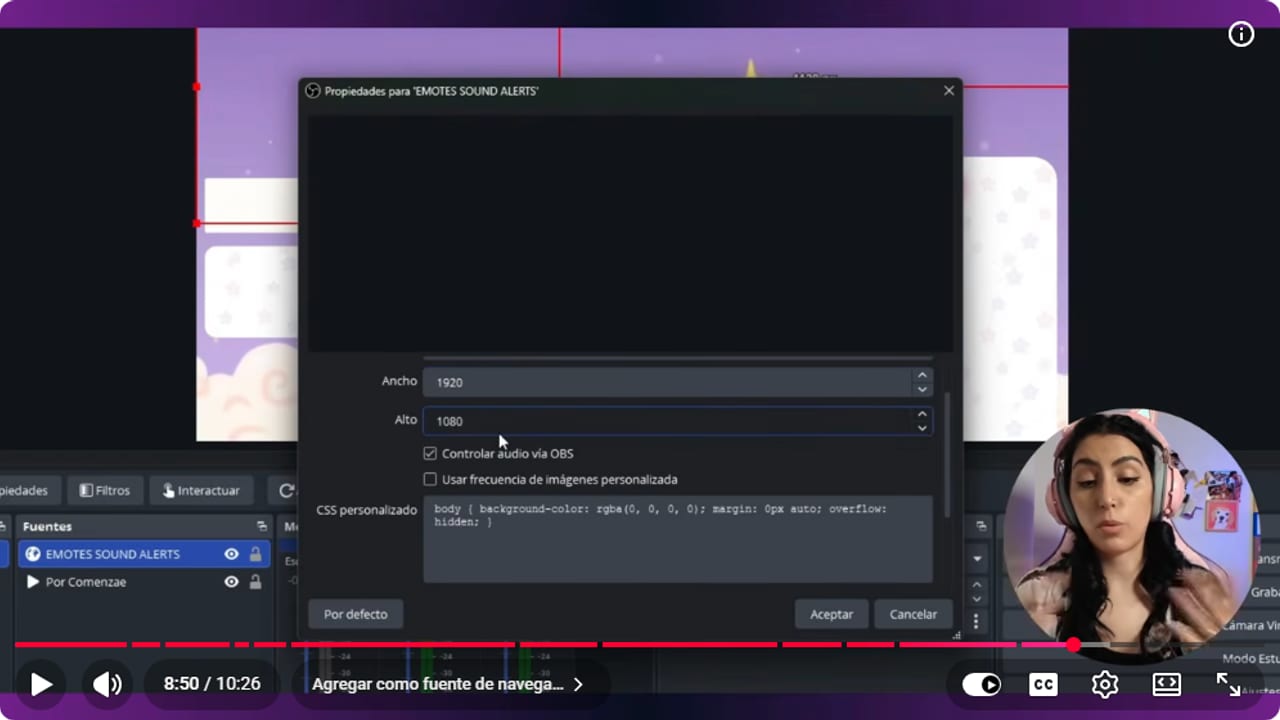1280x720 pixels.
Task: Increase the Ancho value with its up arrow
Action: click(x=922, y=375)
